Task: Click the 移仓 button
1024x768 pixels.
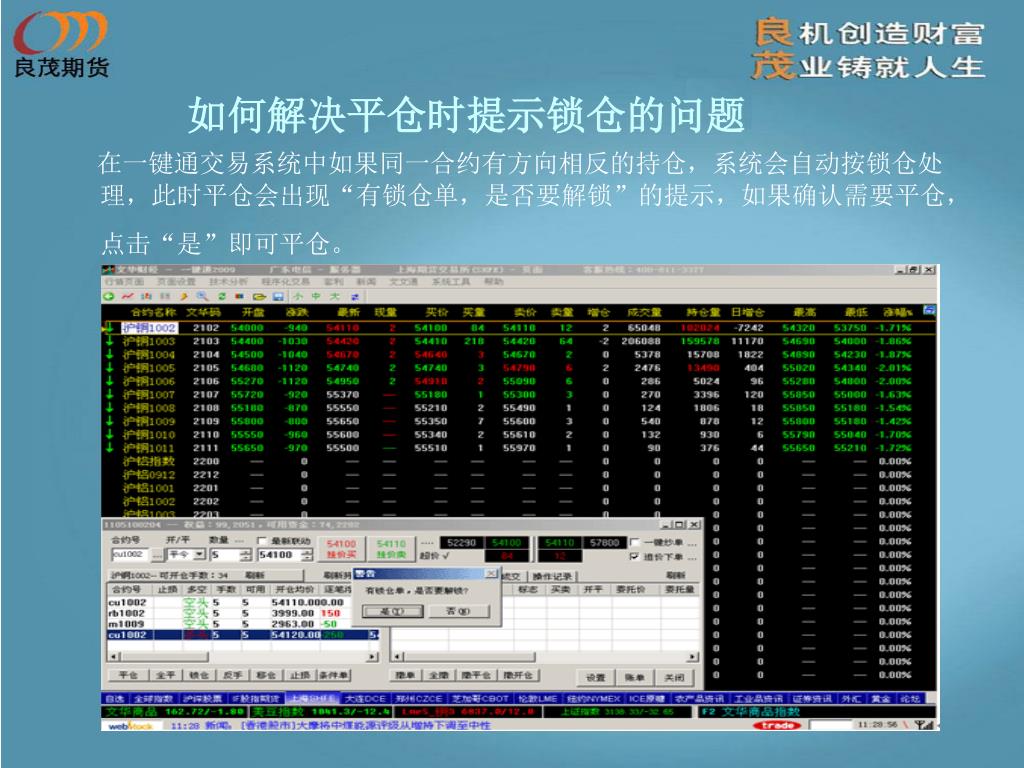Action: click(x=265, y=675)
